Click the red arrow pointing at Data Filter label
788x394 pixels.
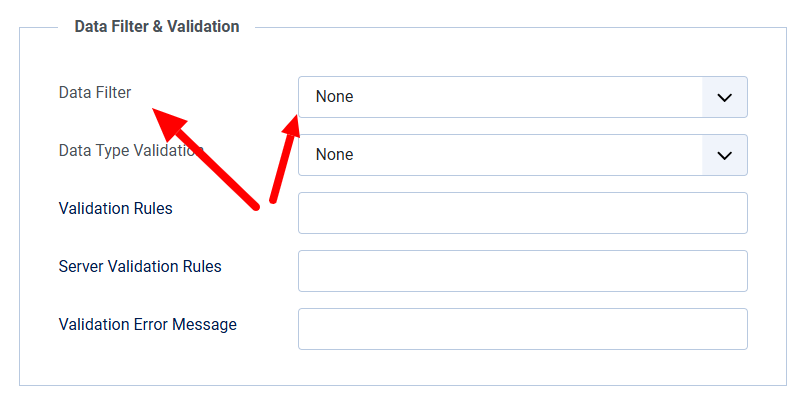pyautogui.click(x=205, y=158)
